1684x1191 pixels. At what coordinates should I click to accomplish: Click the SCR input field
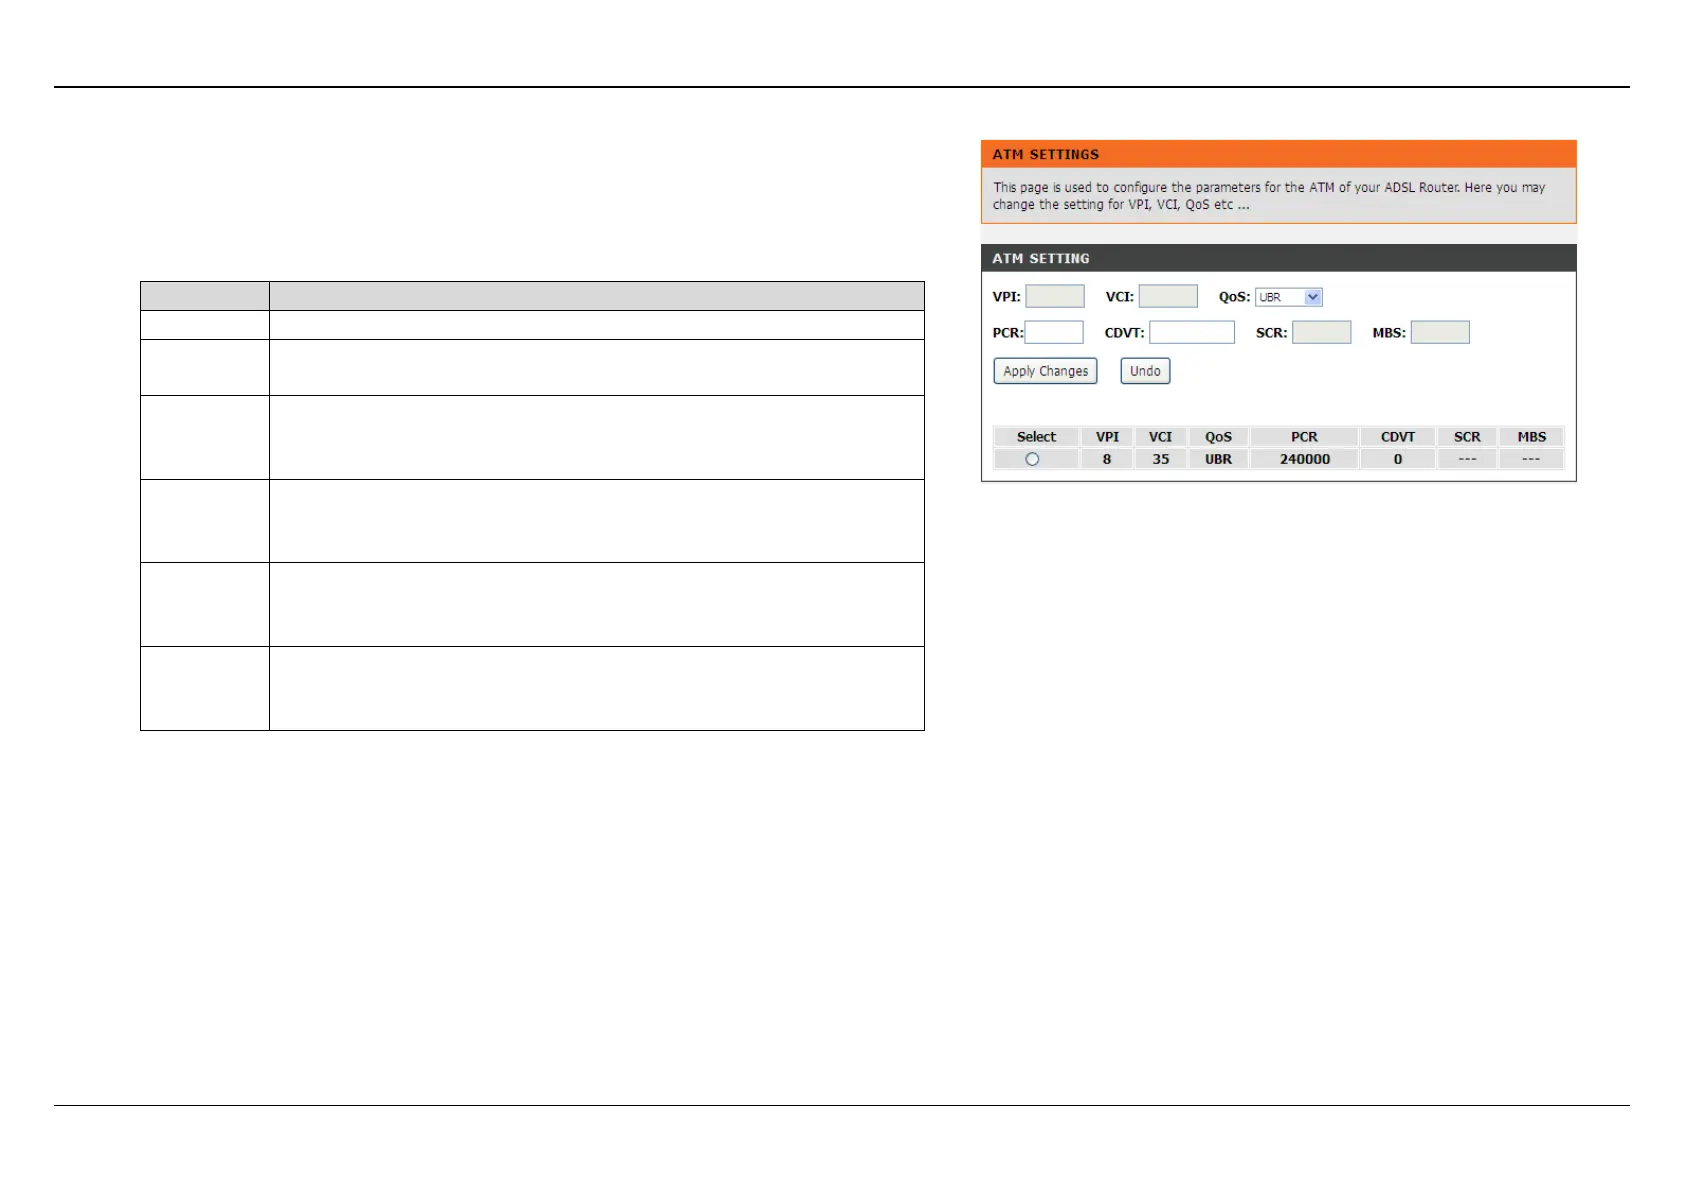tap(1322, 332)
